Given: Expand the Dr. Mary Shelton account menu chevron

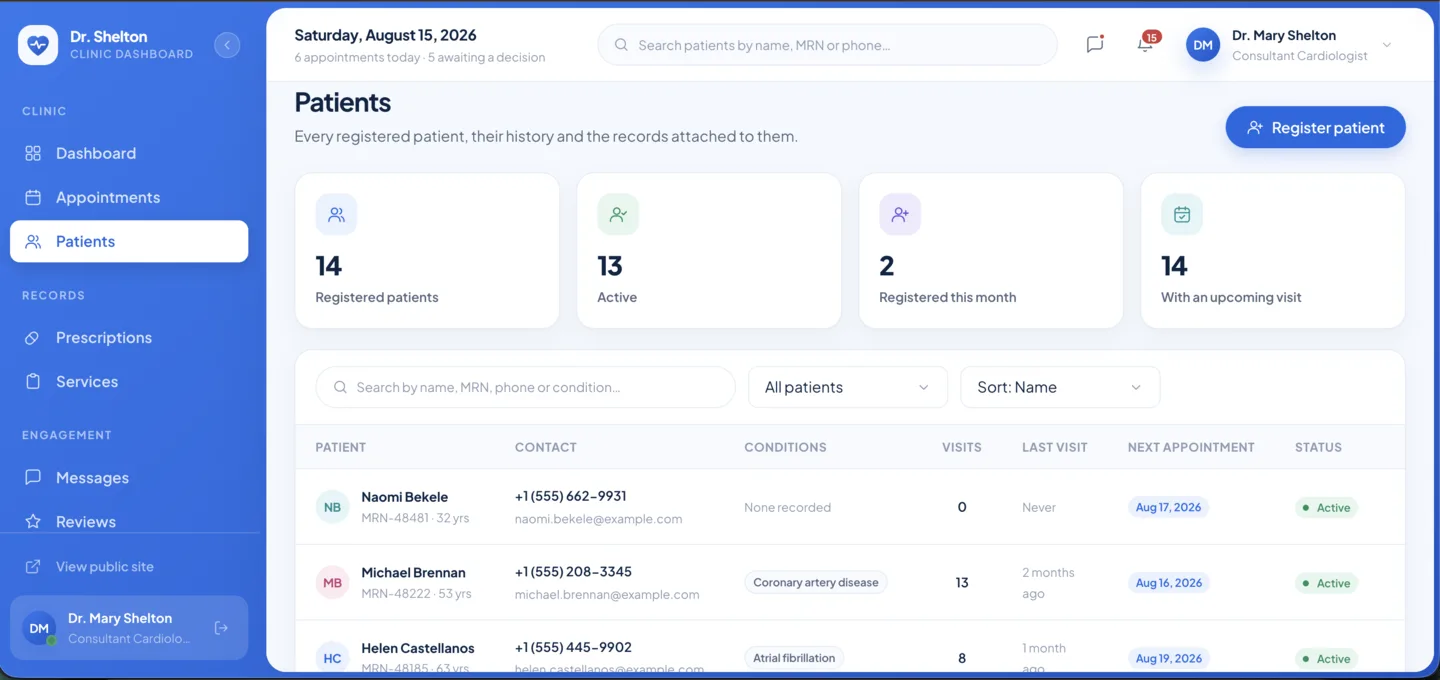Looking at the screenshot, I should [x=1387, y=45].
